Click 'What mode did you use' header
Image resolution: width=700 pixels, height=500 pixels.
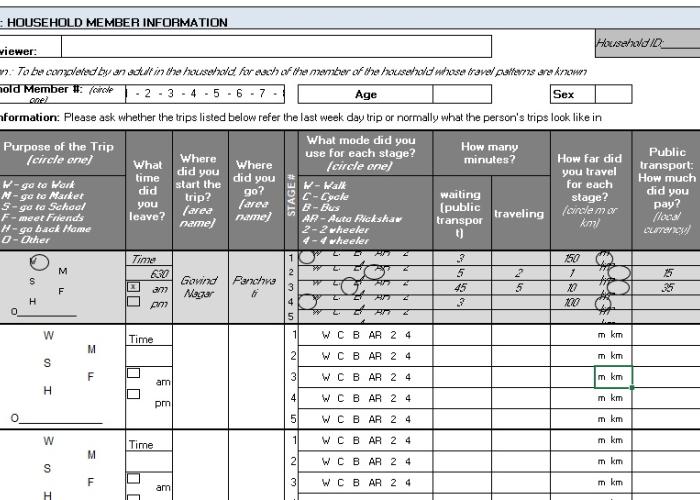[x=365, y=153]
